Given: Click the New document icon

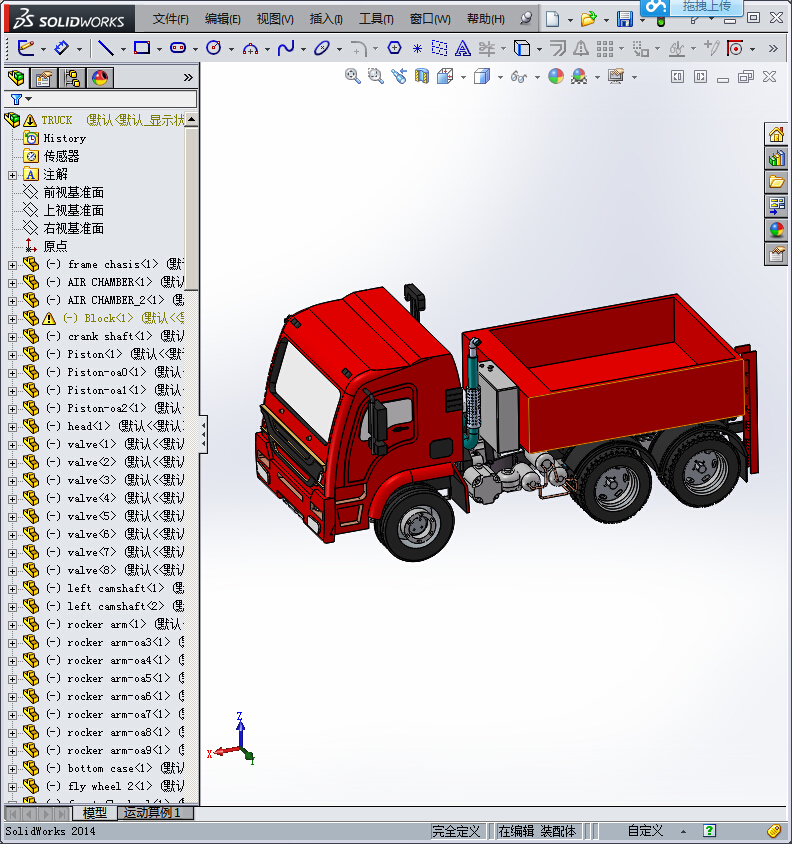Looking at the screenshot, I should click(552, 19).
